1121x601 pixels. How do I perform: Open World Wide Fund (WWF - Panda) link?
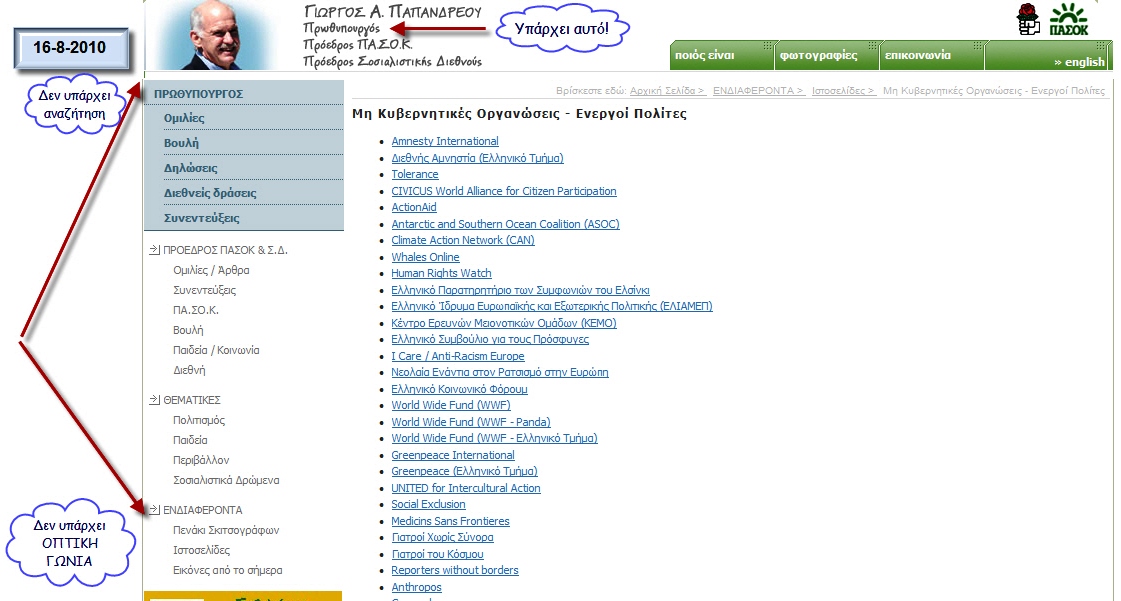(x=470, y=422)
